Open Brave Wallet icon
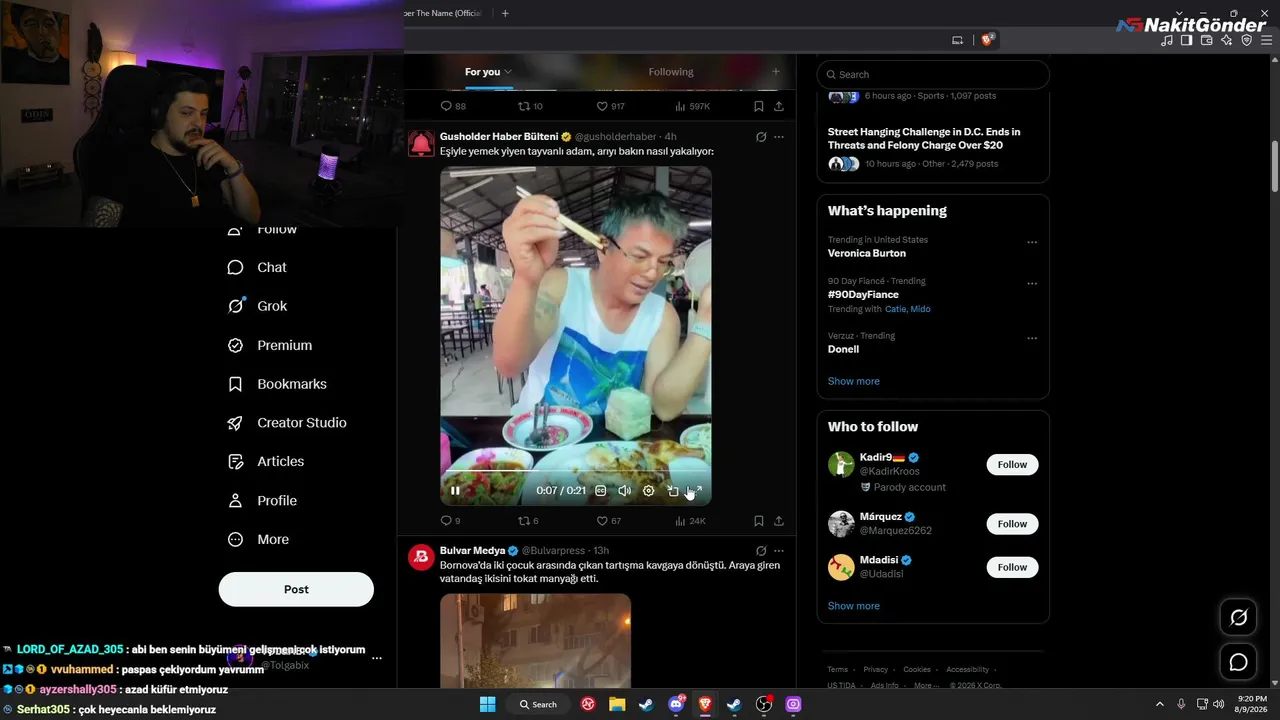 1206,40
